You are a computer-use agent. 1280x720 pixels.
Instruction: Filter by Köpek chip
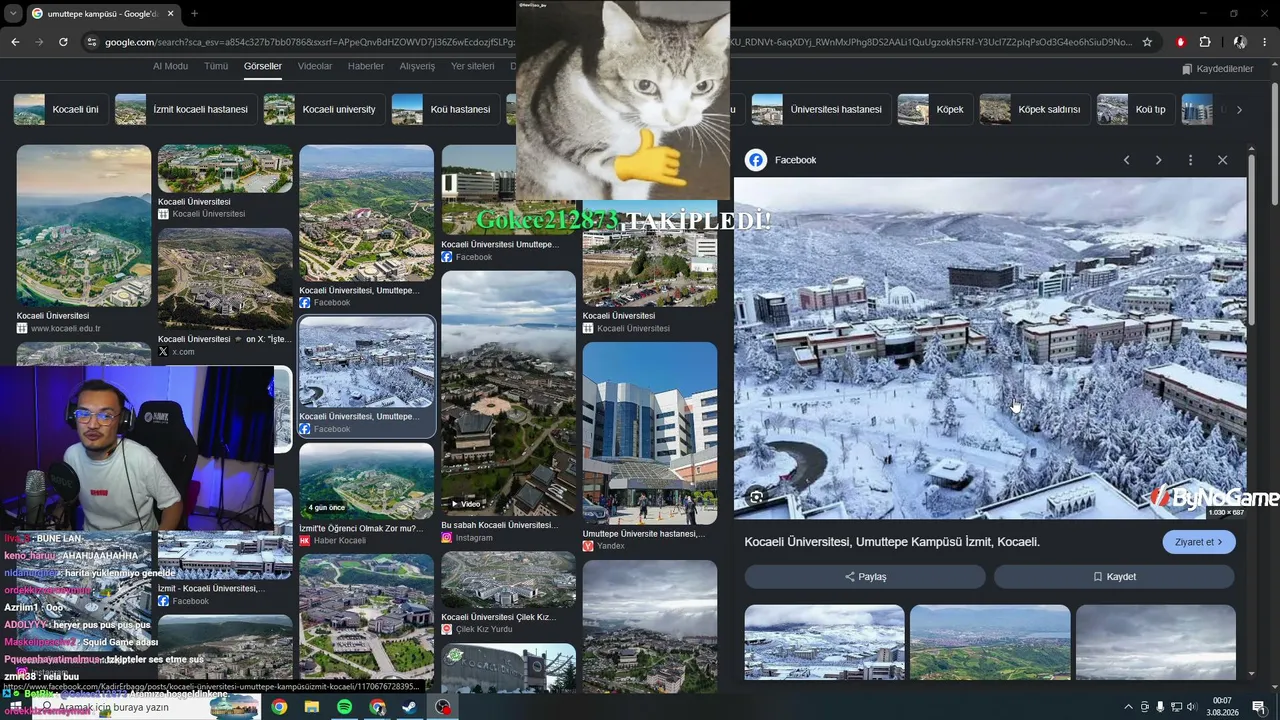(935, 109)
